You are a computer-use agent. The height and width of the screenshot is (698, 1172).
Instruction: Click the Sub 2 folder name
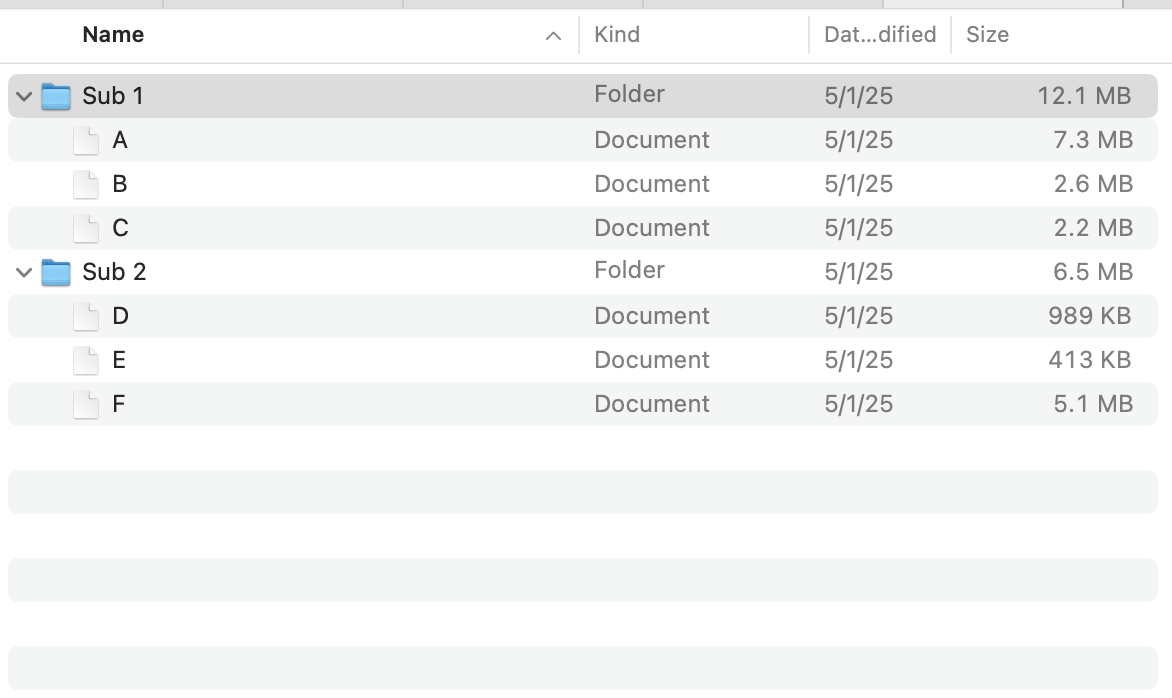pos(114,272)
